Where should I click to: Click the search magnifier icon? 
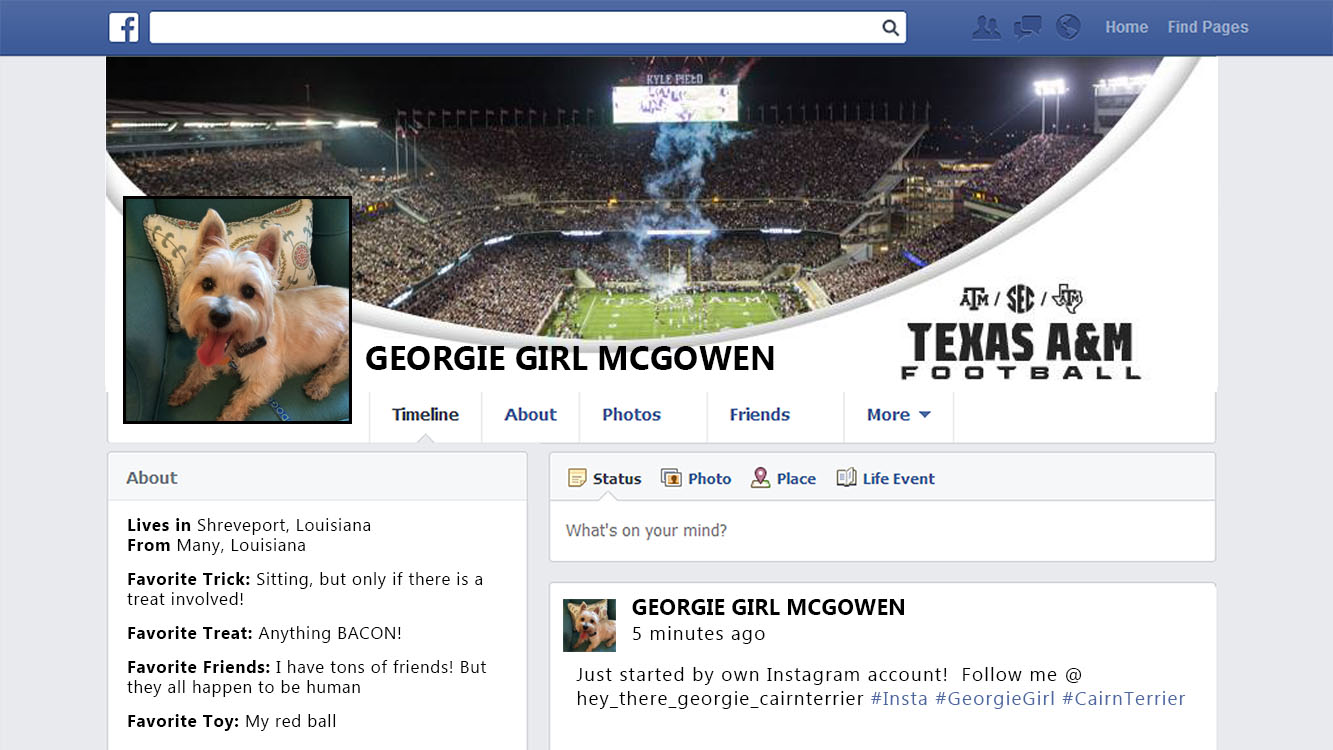890,28
